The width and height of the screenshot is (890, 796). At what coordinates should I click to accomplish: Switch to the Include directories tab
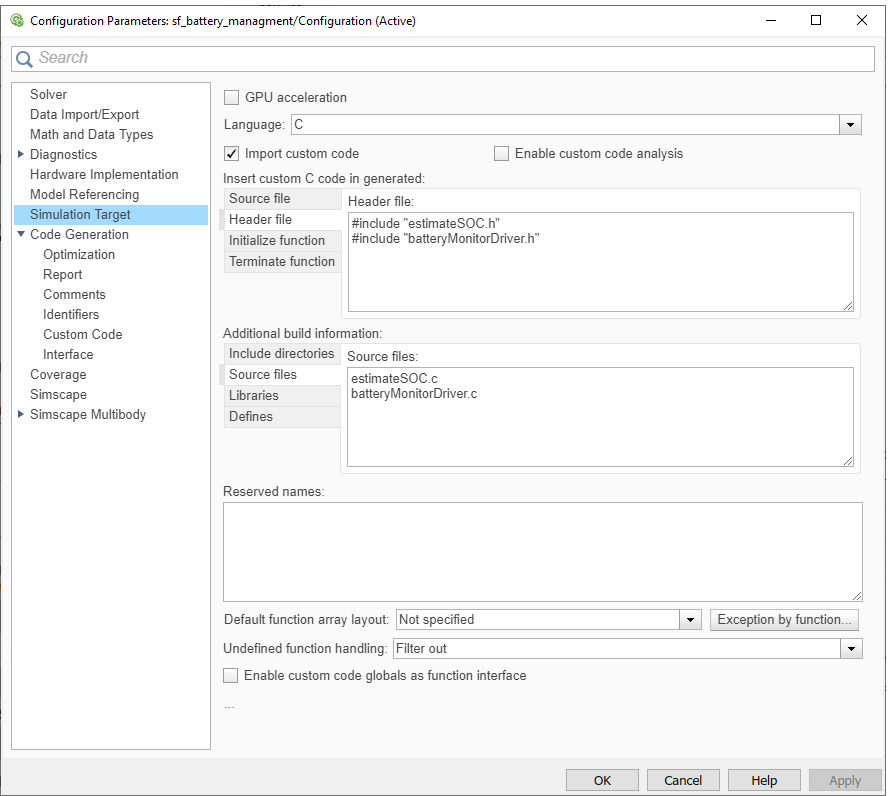[282, 353]
